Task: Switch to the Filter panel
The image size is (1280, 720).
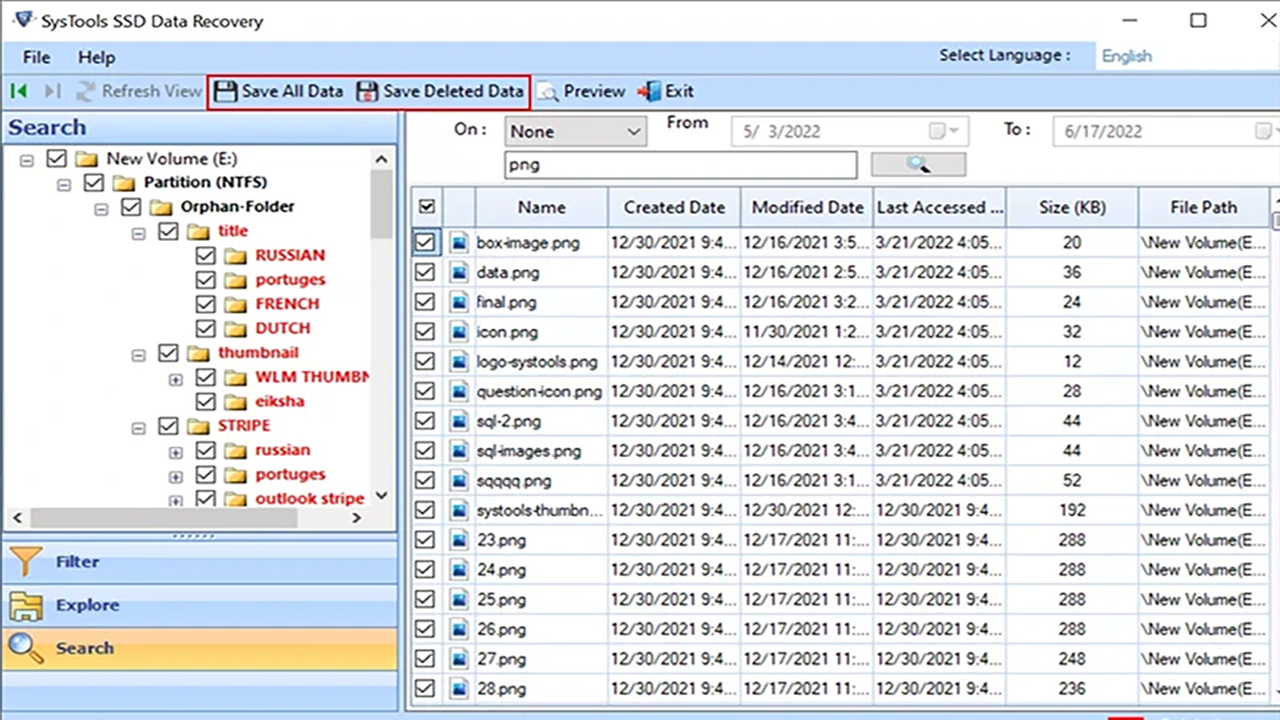Action: point(200,562)
